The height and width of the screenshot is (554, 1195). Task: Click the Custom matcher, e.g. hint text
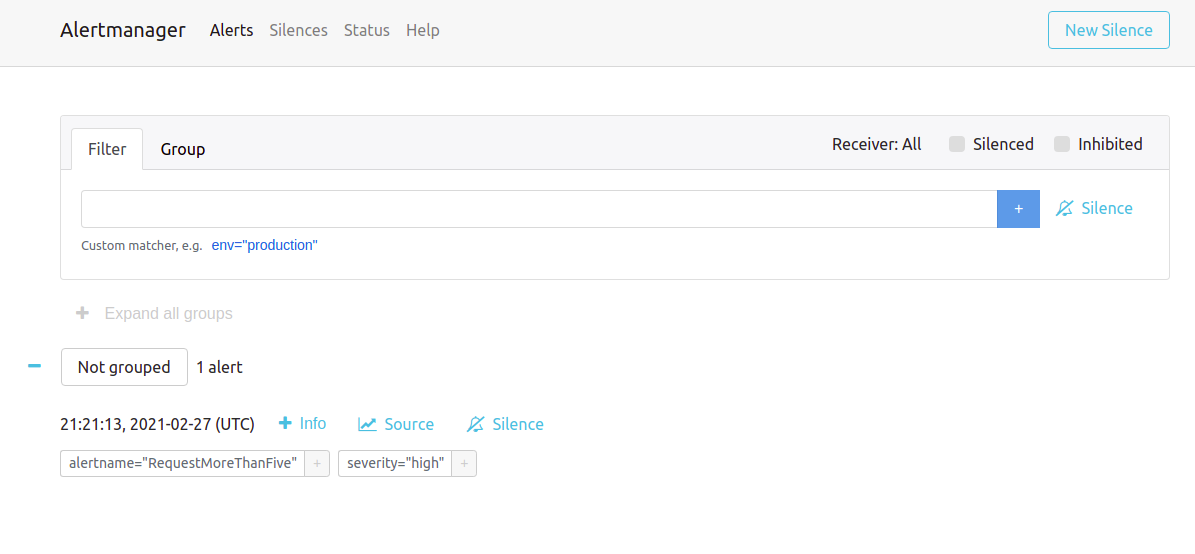pos(142,246)
